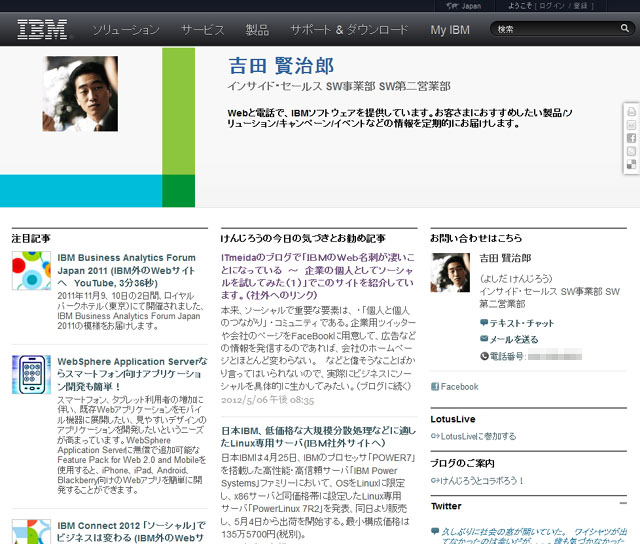Open the サポート & ダウンロード menu
Image resolution: width=640 pixels, height=544 pixels.
tap(349, 30)
